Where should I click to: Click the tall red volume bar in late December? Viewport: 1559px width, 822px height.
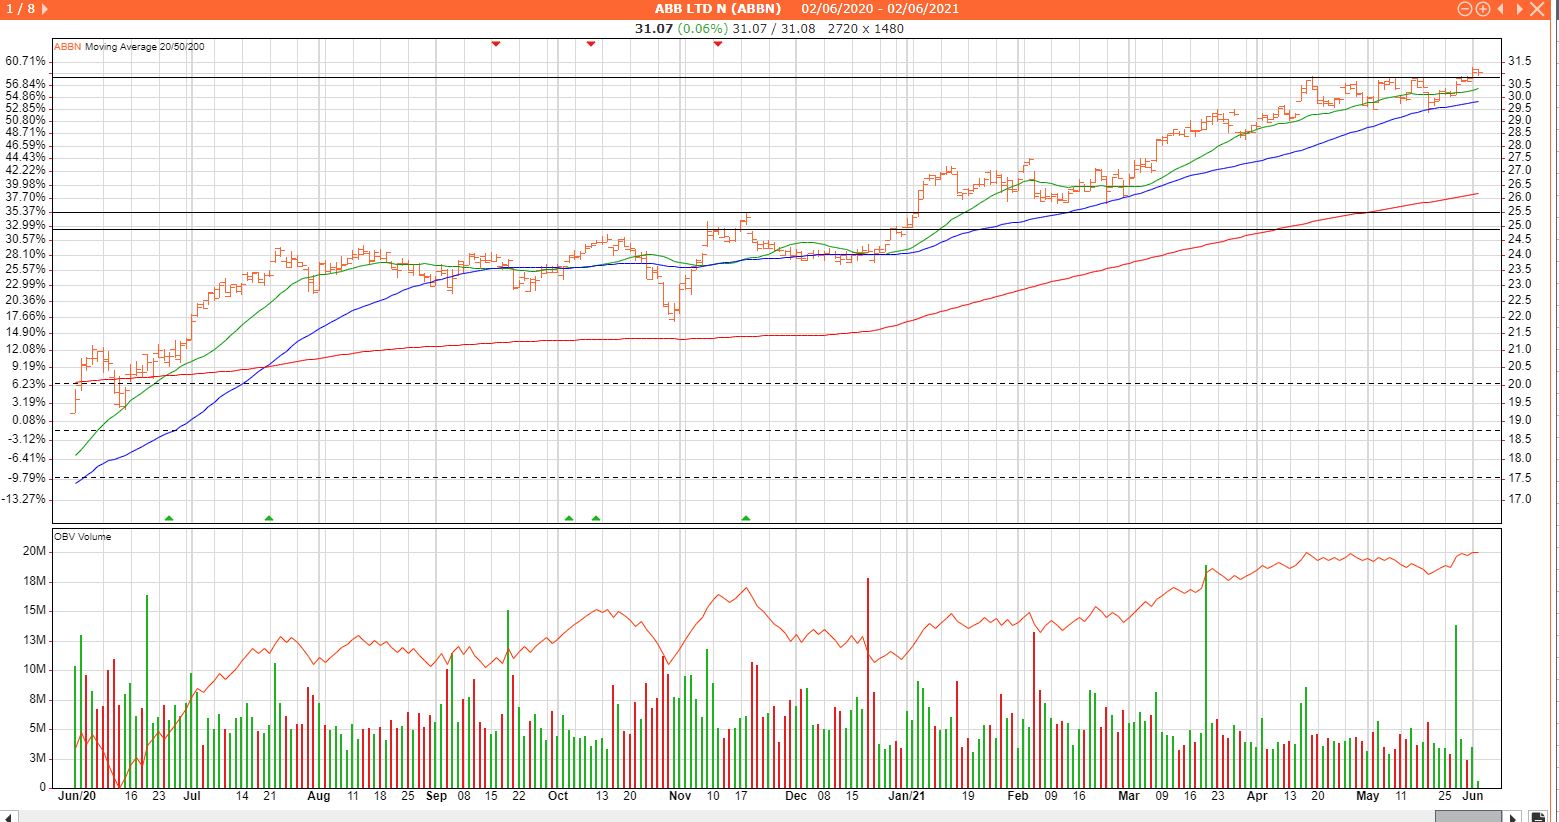tap(868, 680)
